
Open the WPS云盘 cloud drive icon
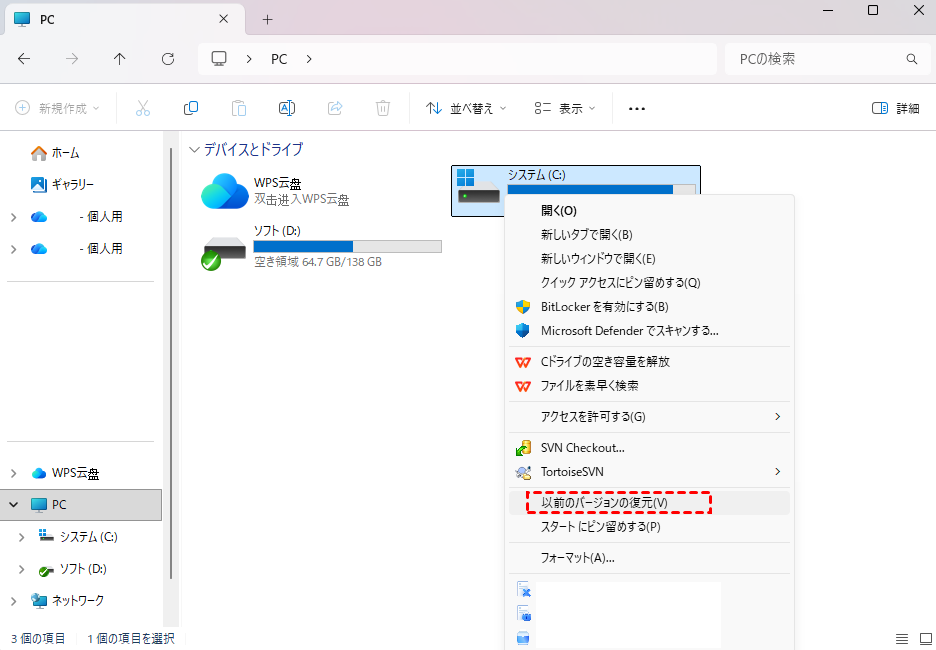coord(225,191)
